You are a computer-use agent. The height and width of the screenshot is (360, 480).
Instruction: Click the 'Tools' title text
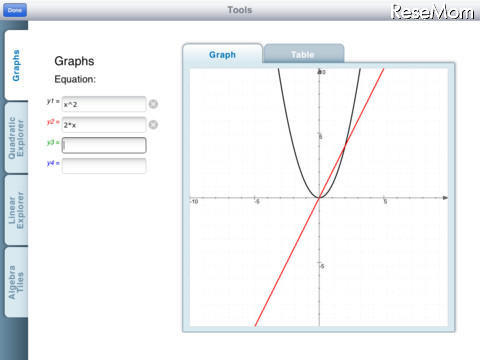(240, 10)
